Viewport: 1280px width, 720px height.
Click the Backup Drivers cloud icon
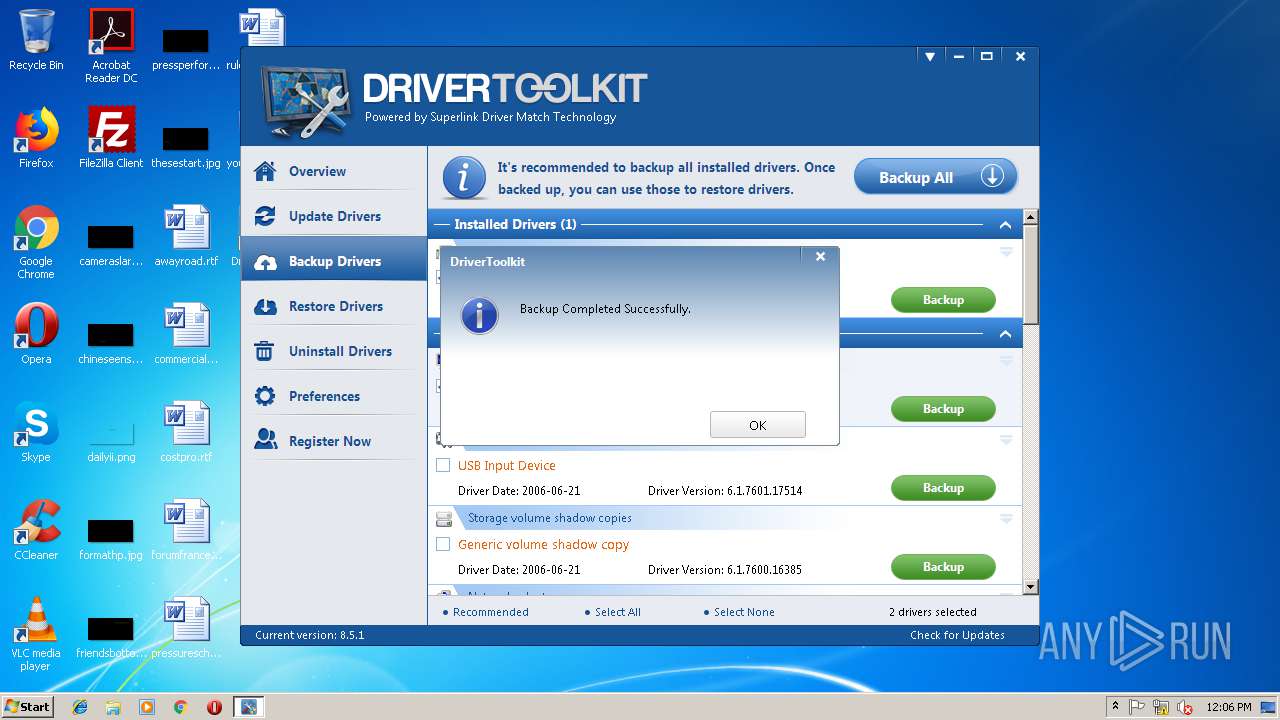coord(265,262)
